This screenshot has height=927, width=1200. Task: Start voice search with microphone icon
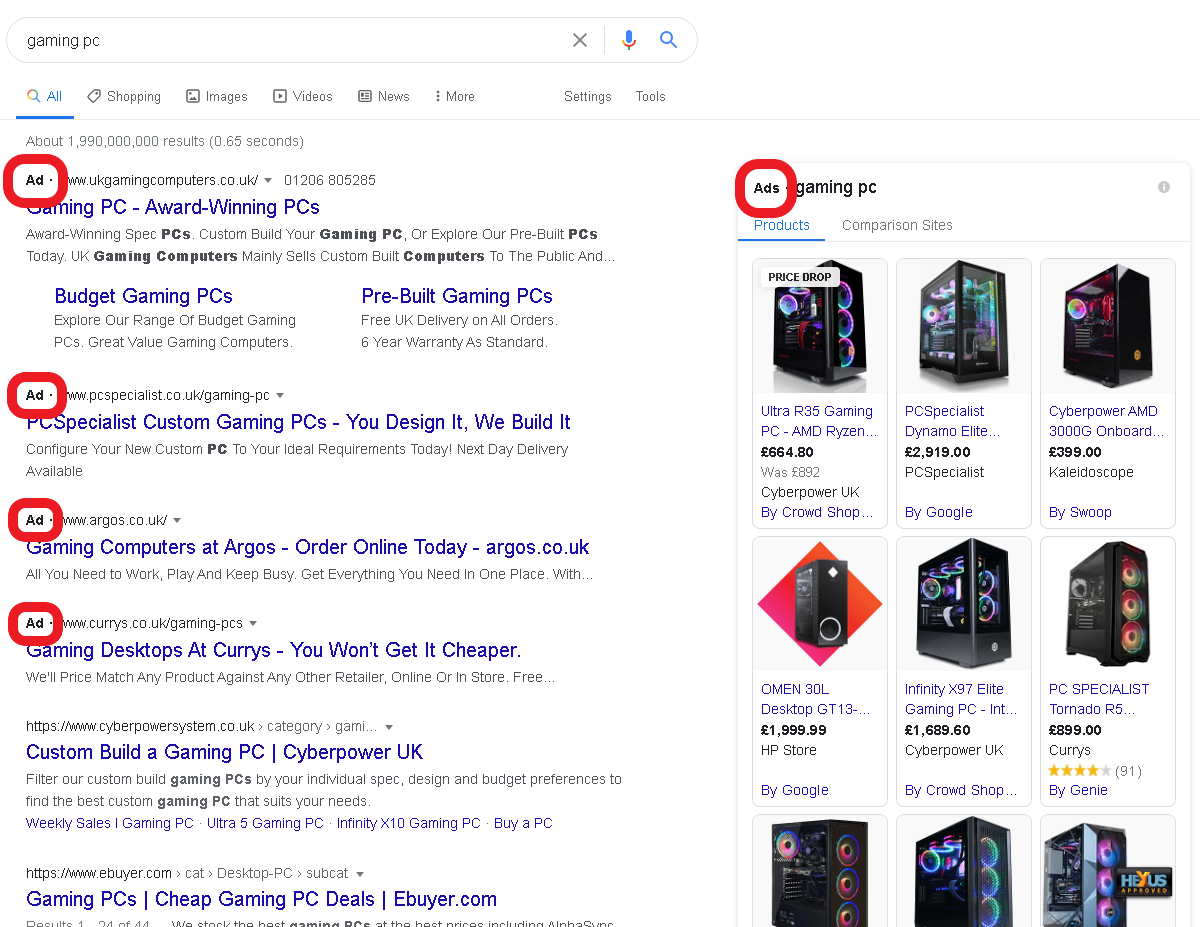point(628,40)
